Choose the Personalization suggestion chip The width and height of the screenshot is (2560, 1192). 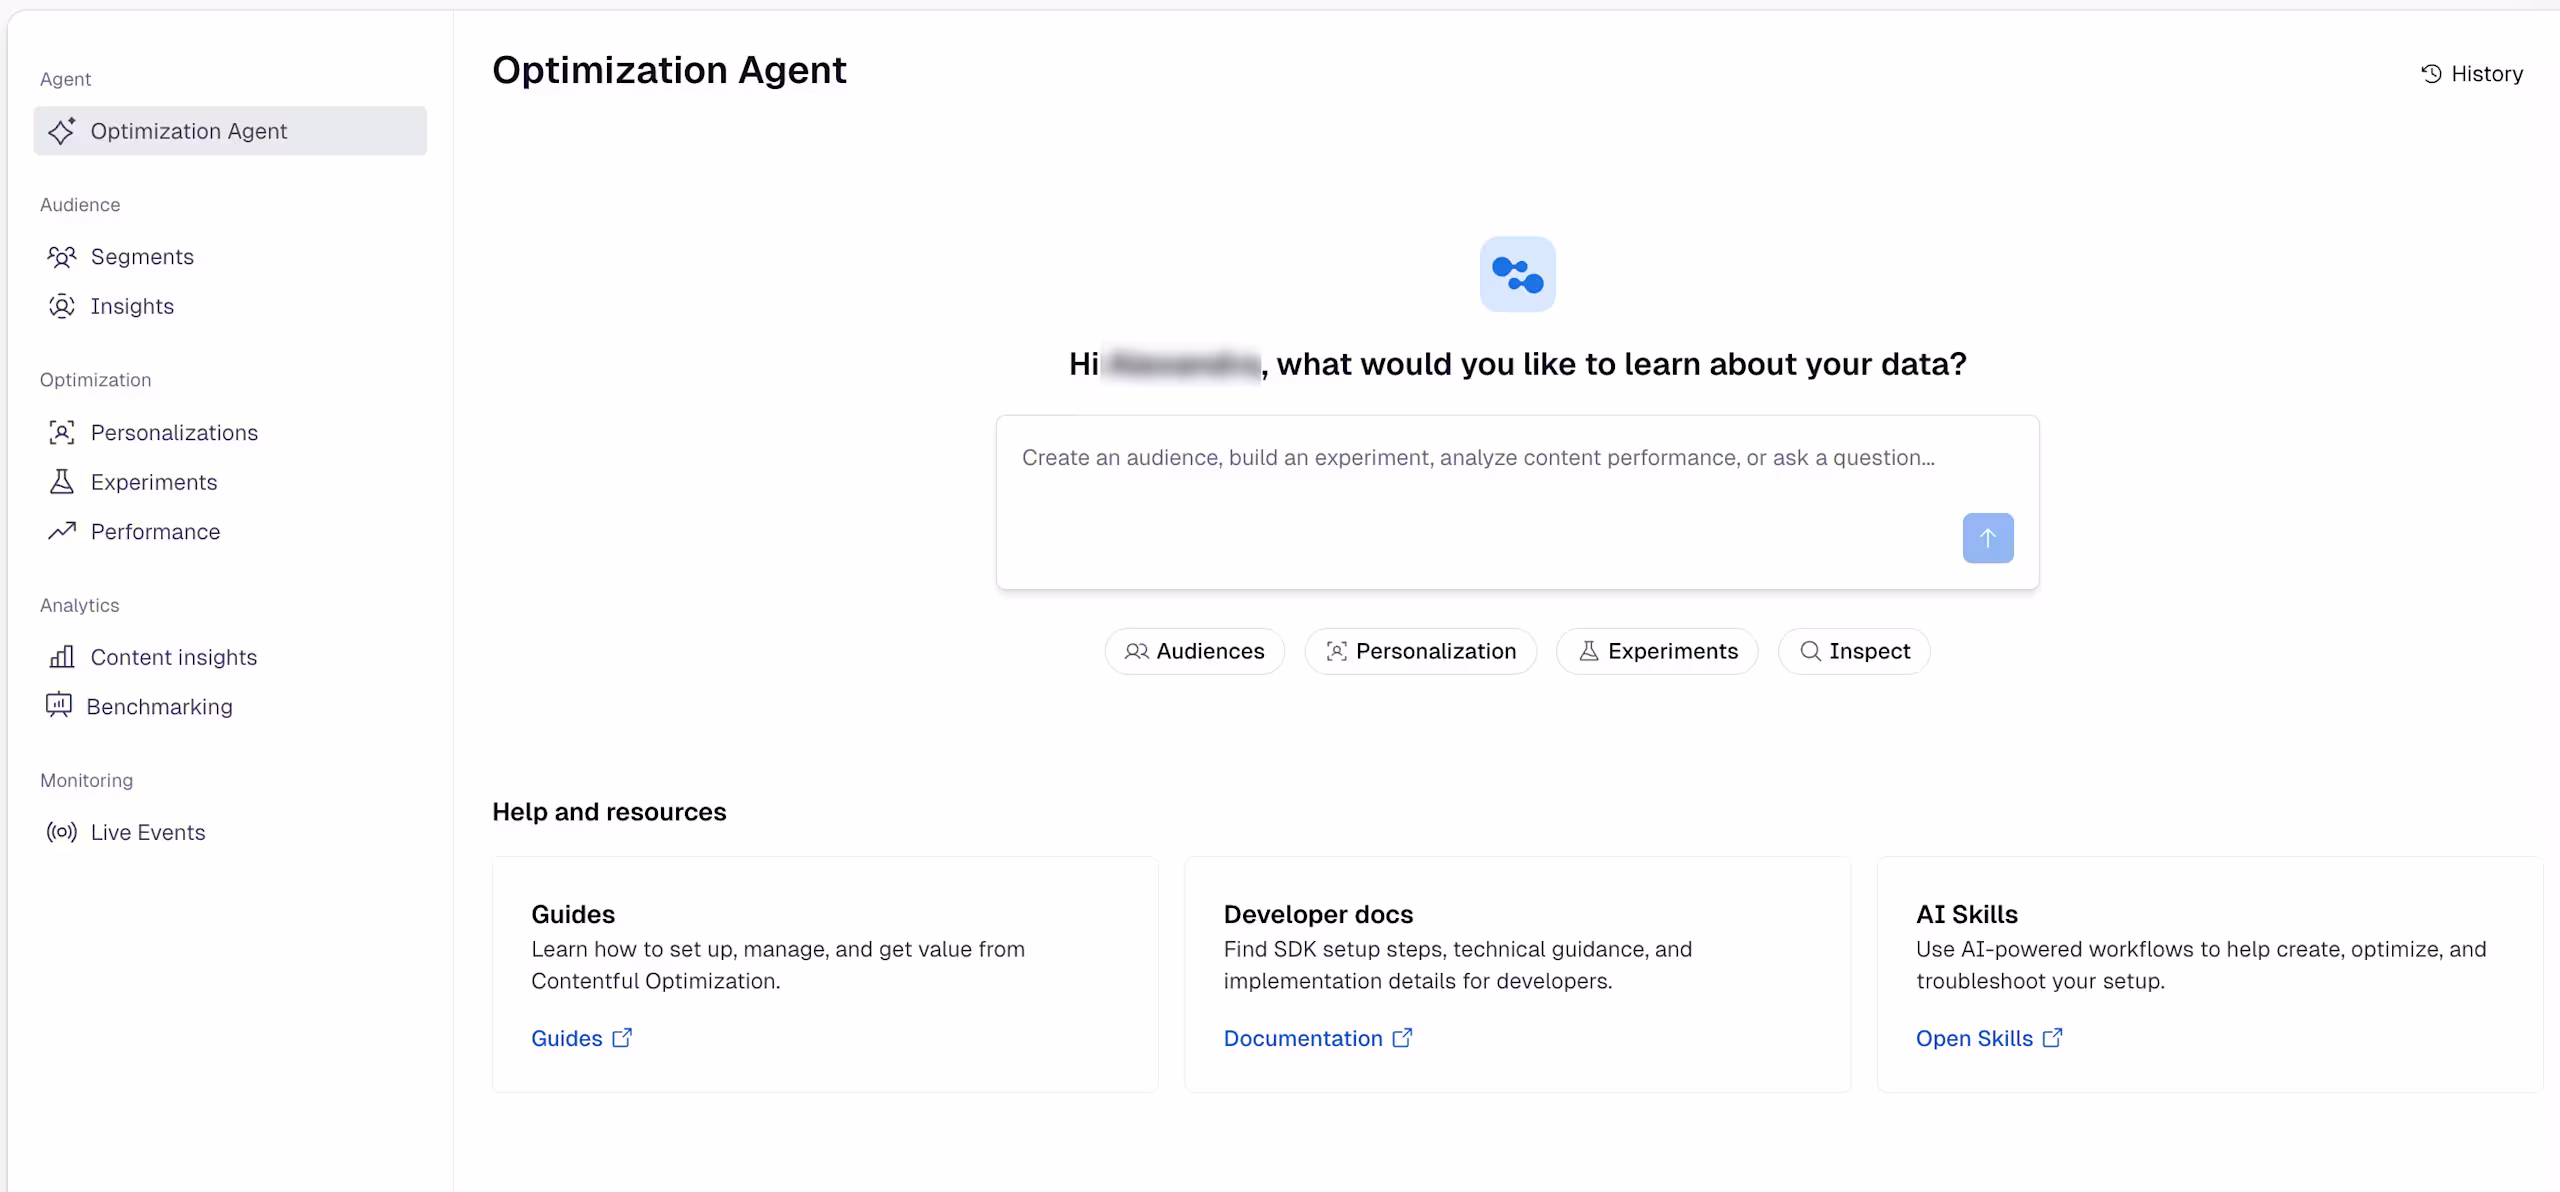pyautogui.click(x=1421, y=651)
